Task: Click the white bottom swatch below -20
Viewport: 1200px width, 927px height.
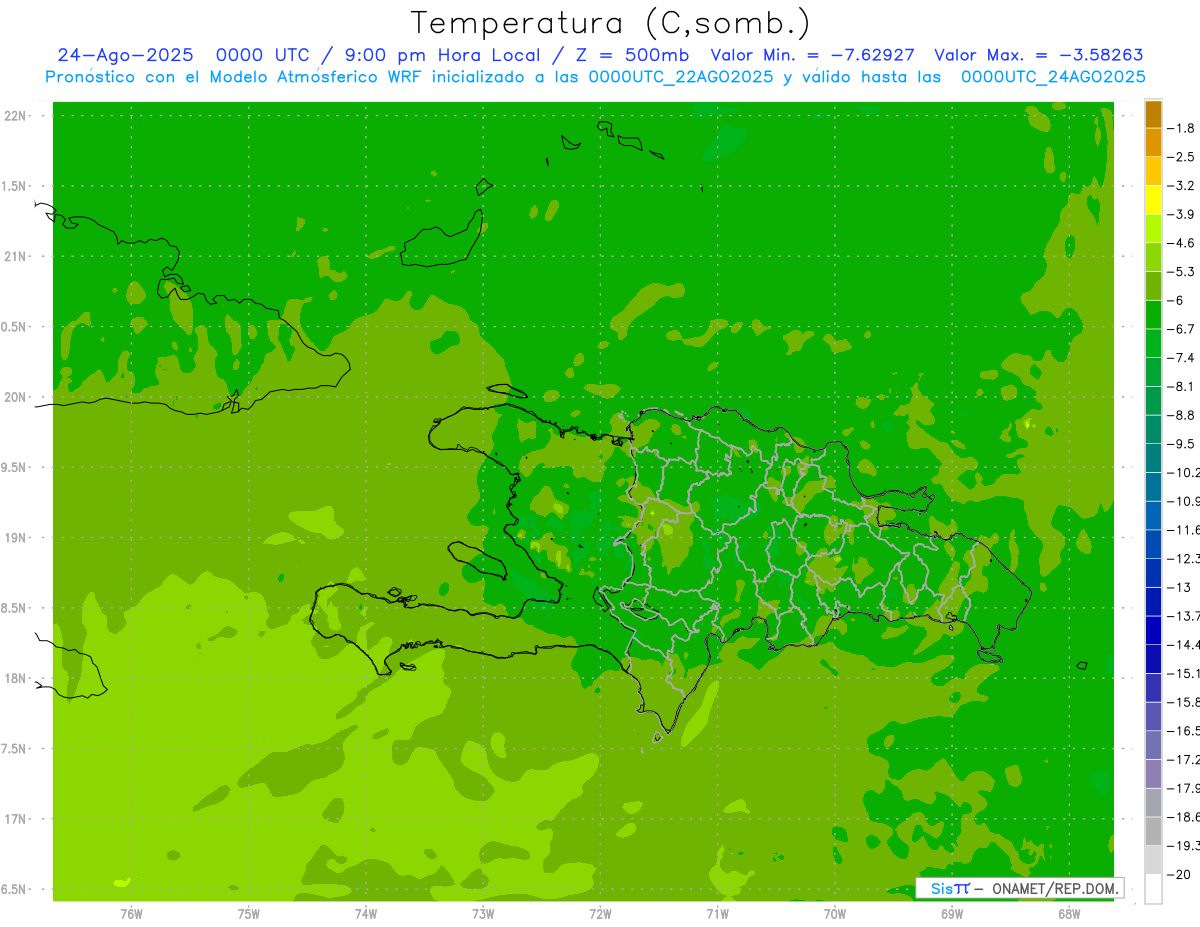Action: [x=1153, y=888]
